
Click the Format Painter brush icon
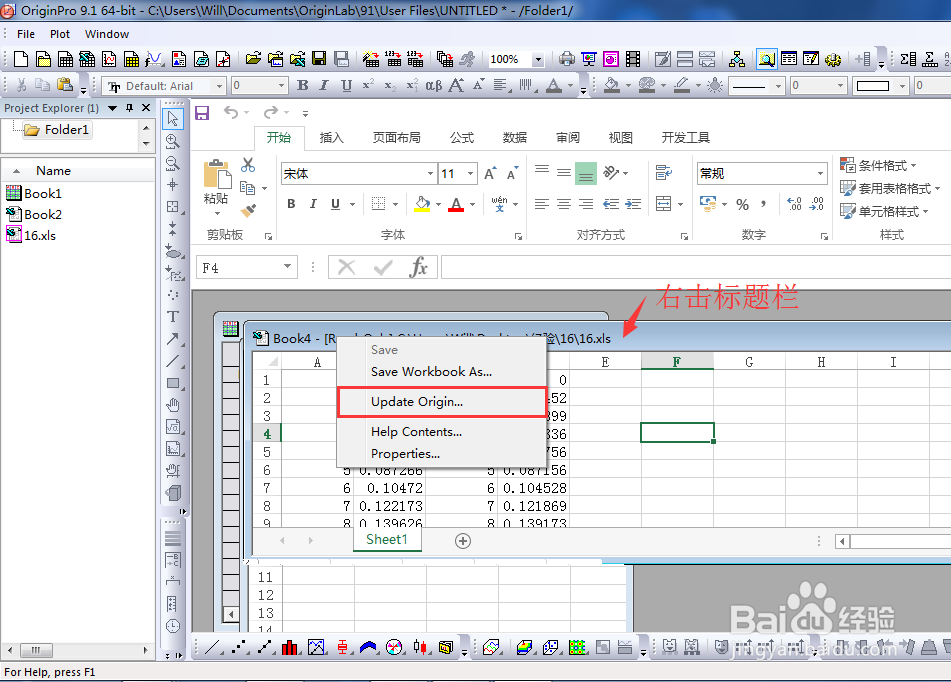(248, 211)
